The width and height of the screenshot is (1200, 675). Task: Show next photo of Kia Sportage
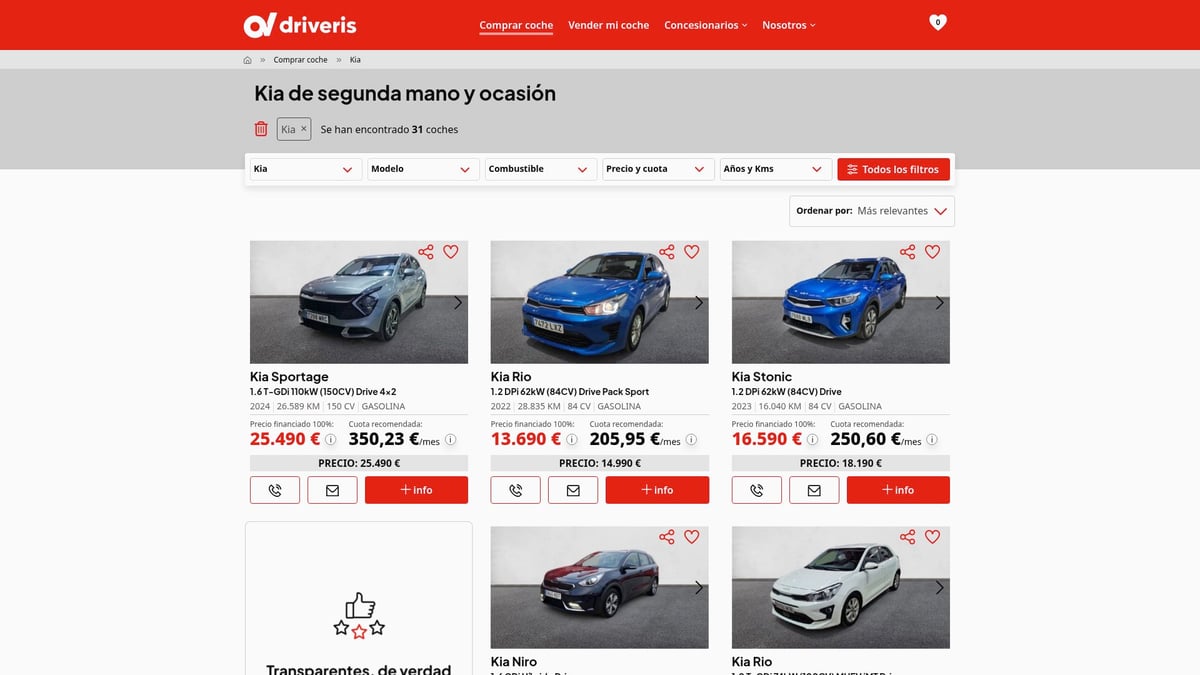(458, 303)
